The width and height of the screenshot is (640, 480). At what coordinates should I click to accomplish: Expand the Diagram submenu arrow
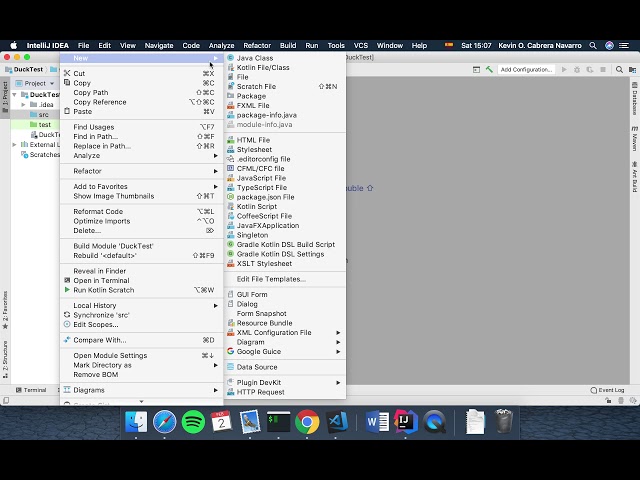coord(338,342)
